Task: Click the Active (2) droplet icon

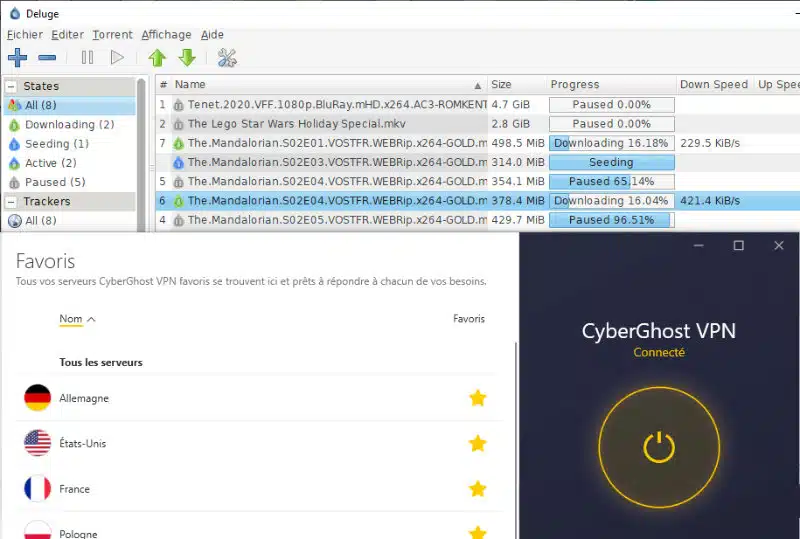Action: click(x=14, y=163)
